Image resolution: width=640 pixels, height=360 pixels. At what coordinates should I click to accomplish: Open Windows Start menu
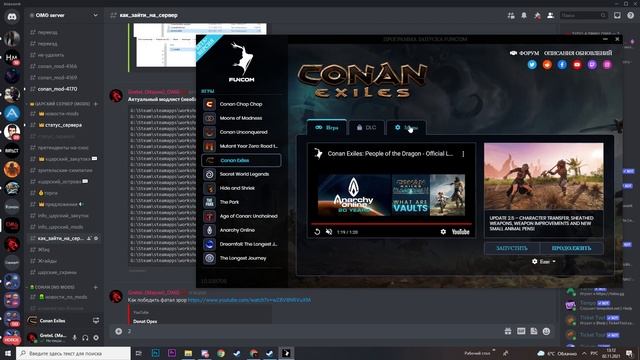[8, 353]
